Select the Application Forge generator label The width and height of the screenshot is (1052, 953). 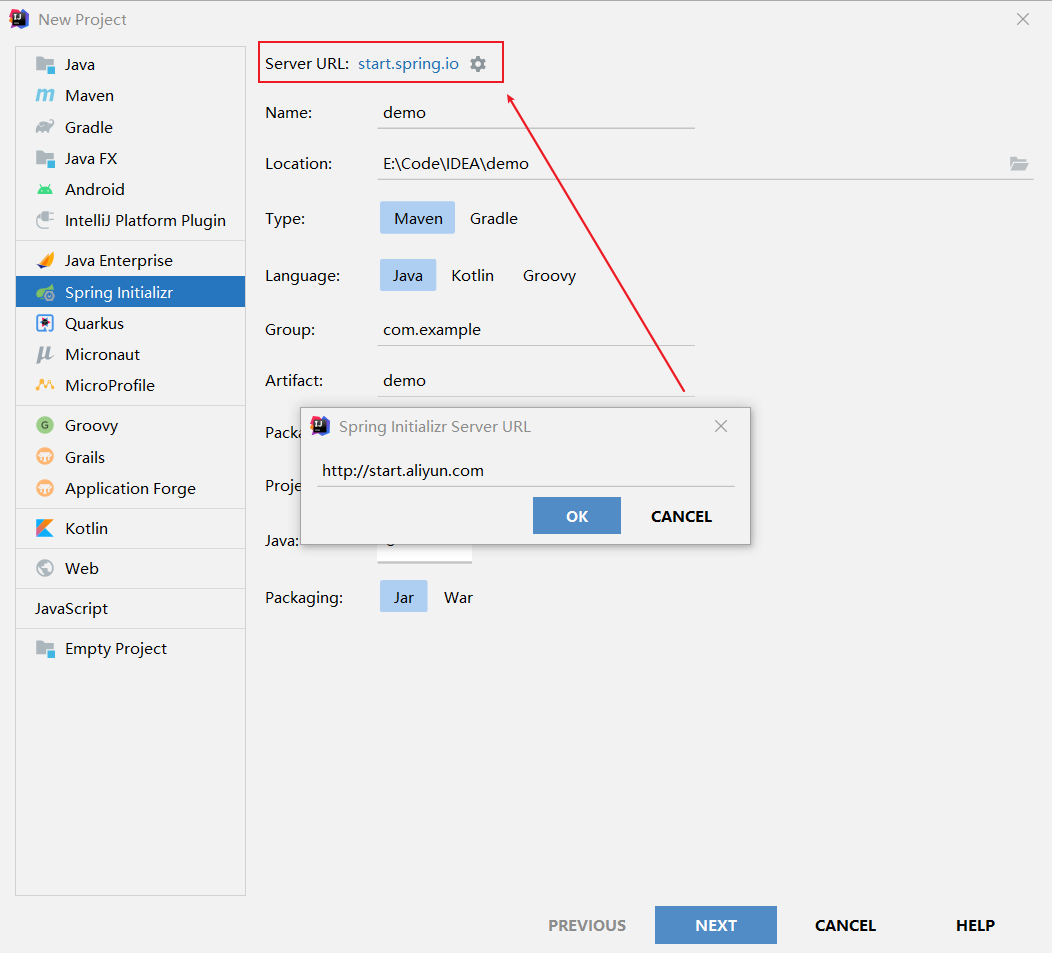pyautogui.click(x=130, y=489)
